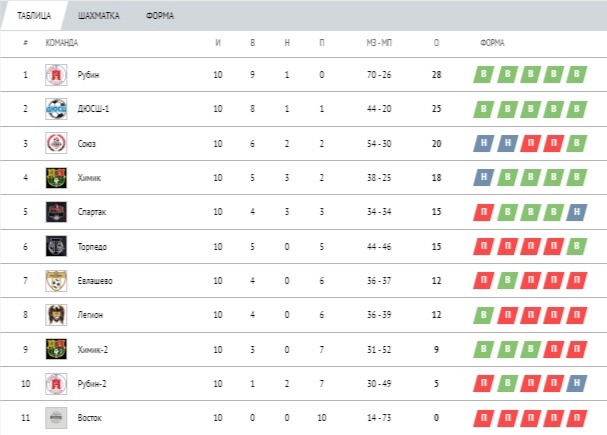607x435 pixels.
Task: Sort by the О points column header
Action: coord(436,43)
